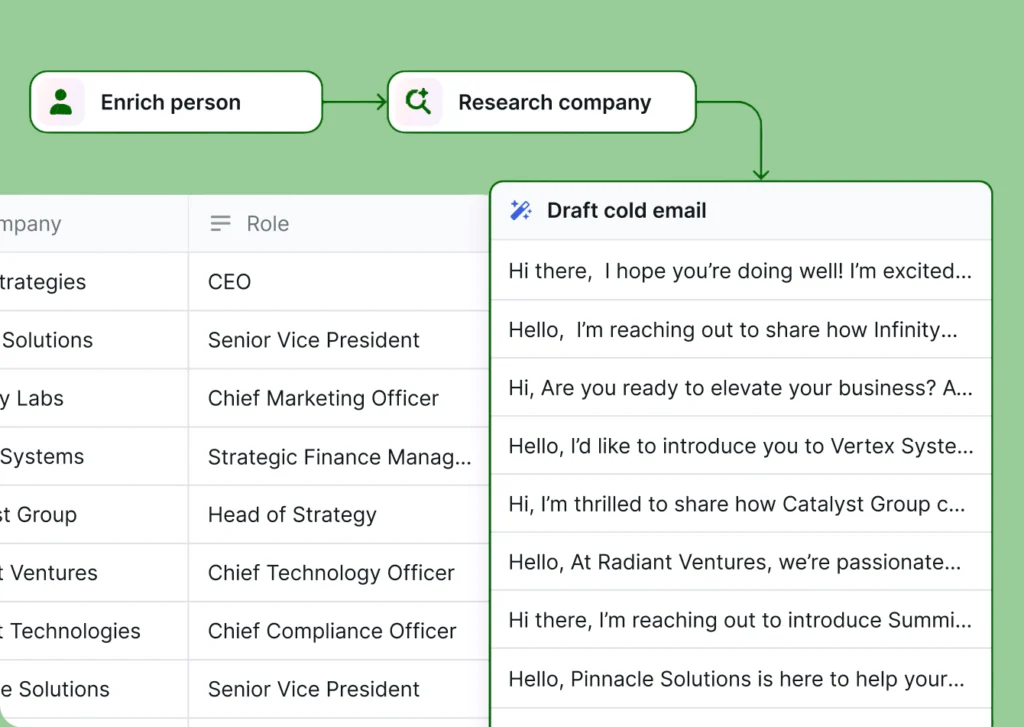
Task: Click the text-lines icon next to Role
Action: 221,224
